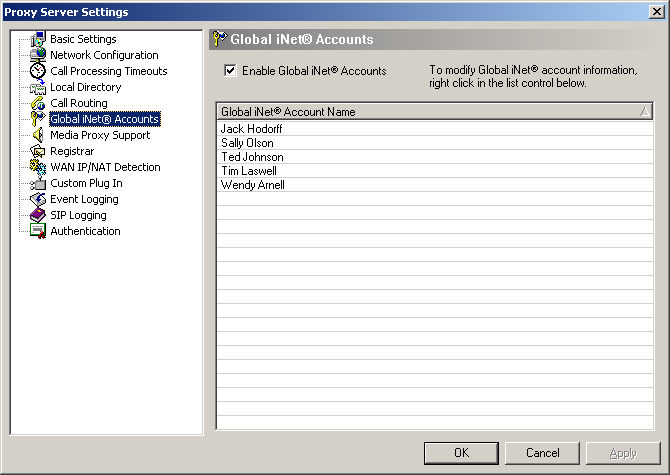Click the Local Directory icon
Image resolution: width=670 pixels, height=475 pixels.
(38, 87)
